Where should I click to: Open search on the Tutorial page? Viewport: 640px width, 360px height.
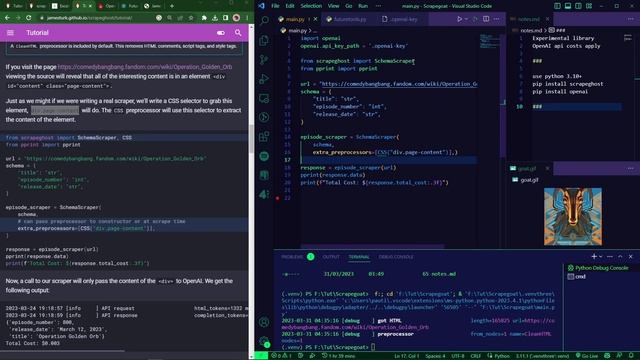238,33
